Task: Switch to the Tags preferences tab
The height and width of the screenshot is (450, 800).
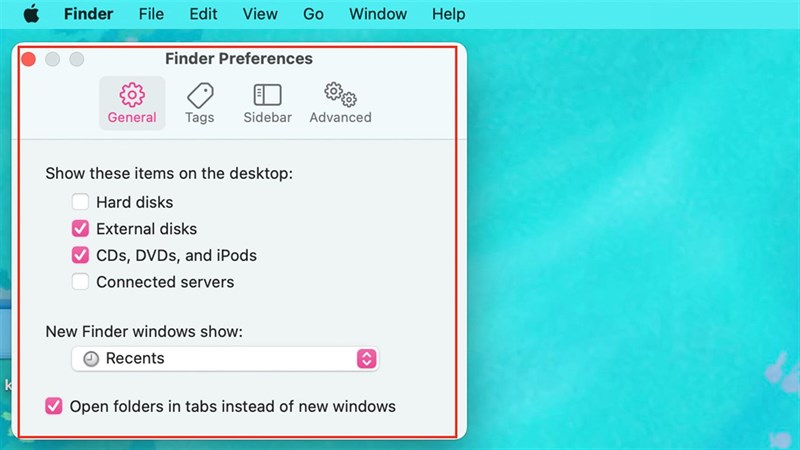Action: (x=199, y=103)
